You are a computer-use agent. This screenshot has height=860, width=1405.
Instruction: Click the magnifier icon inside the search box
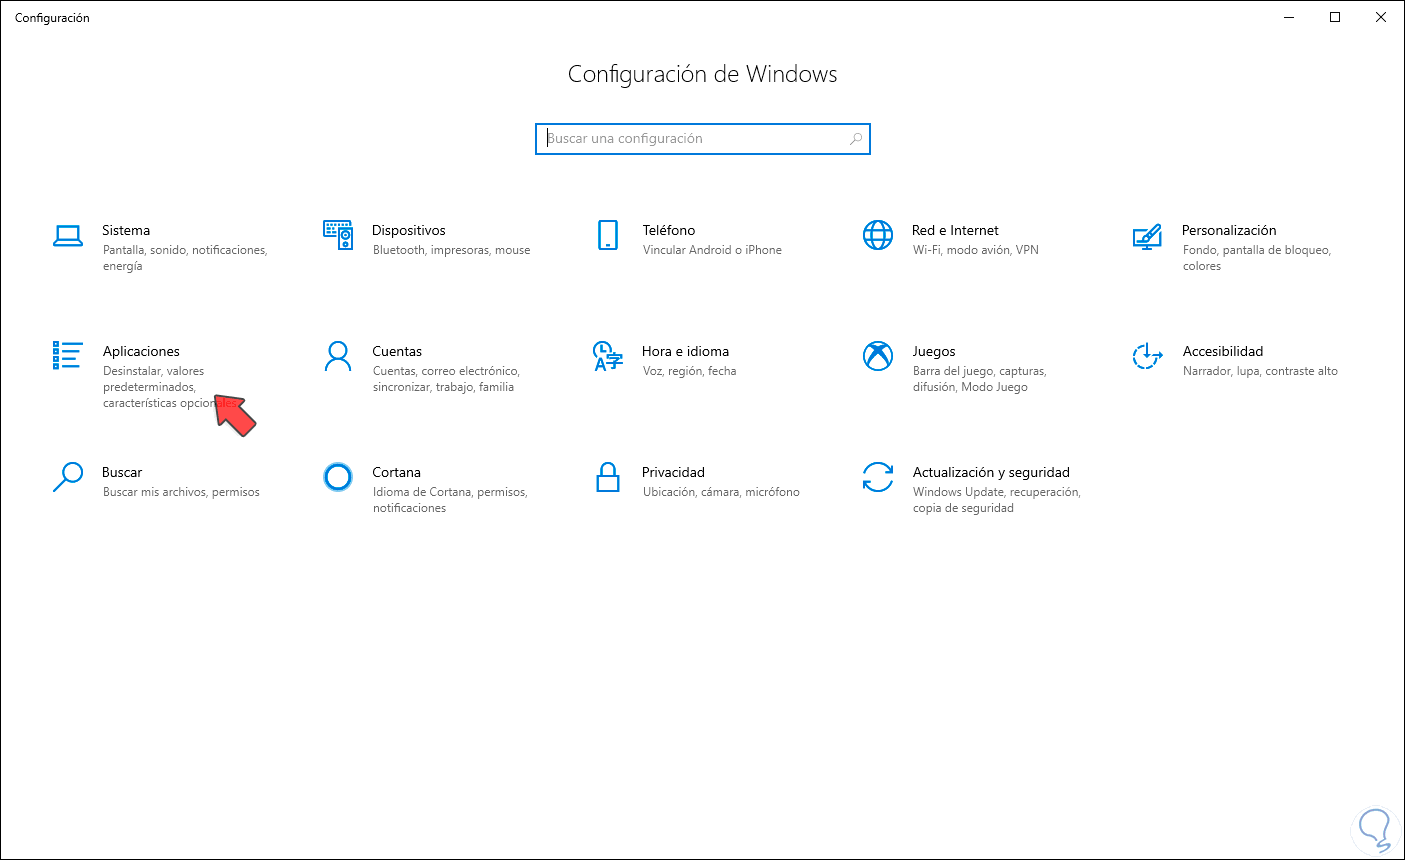coord(856,139)
